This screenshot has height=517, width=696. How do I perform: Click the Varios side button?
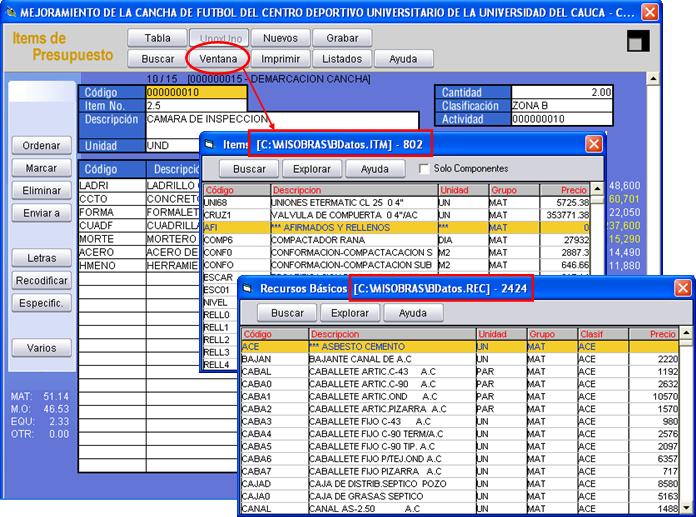tap(41, 348)
